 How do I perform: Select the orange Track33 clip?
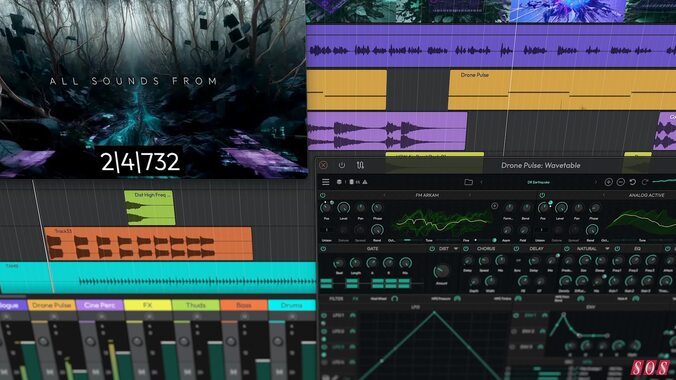click(148, 244)
